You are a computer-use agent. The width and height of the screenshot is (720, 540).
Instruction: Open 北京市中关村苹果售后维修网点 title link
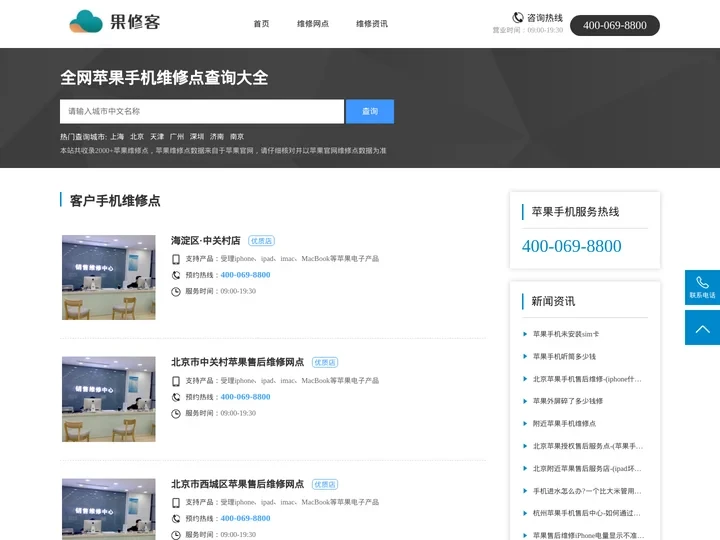click(x=237, y=362)
